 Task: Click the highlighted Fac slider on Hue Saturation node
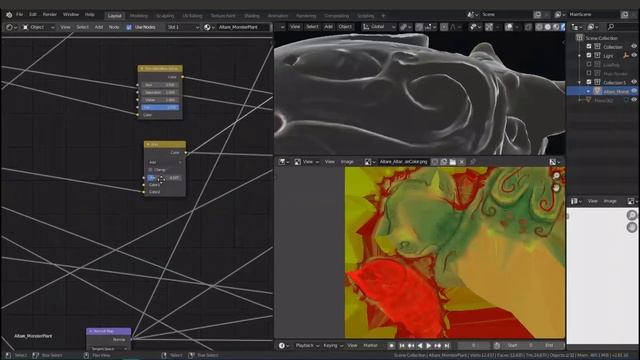[160, 107]
